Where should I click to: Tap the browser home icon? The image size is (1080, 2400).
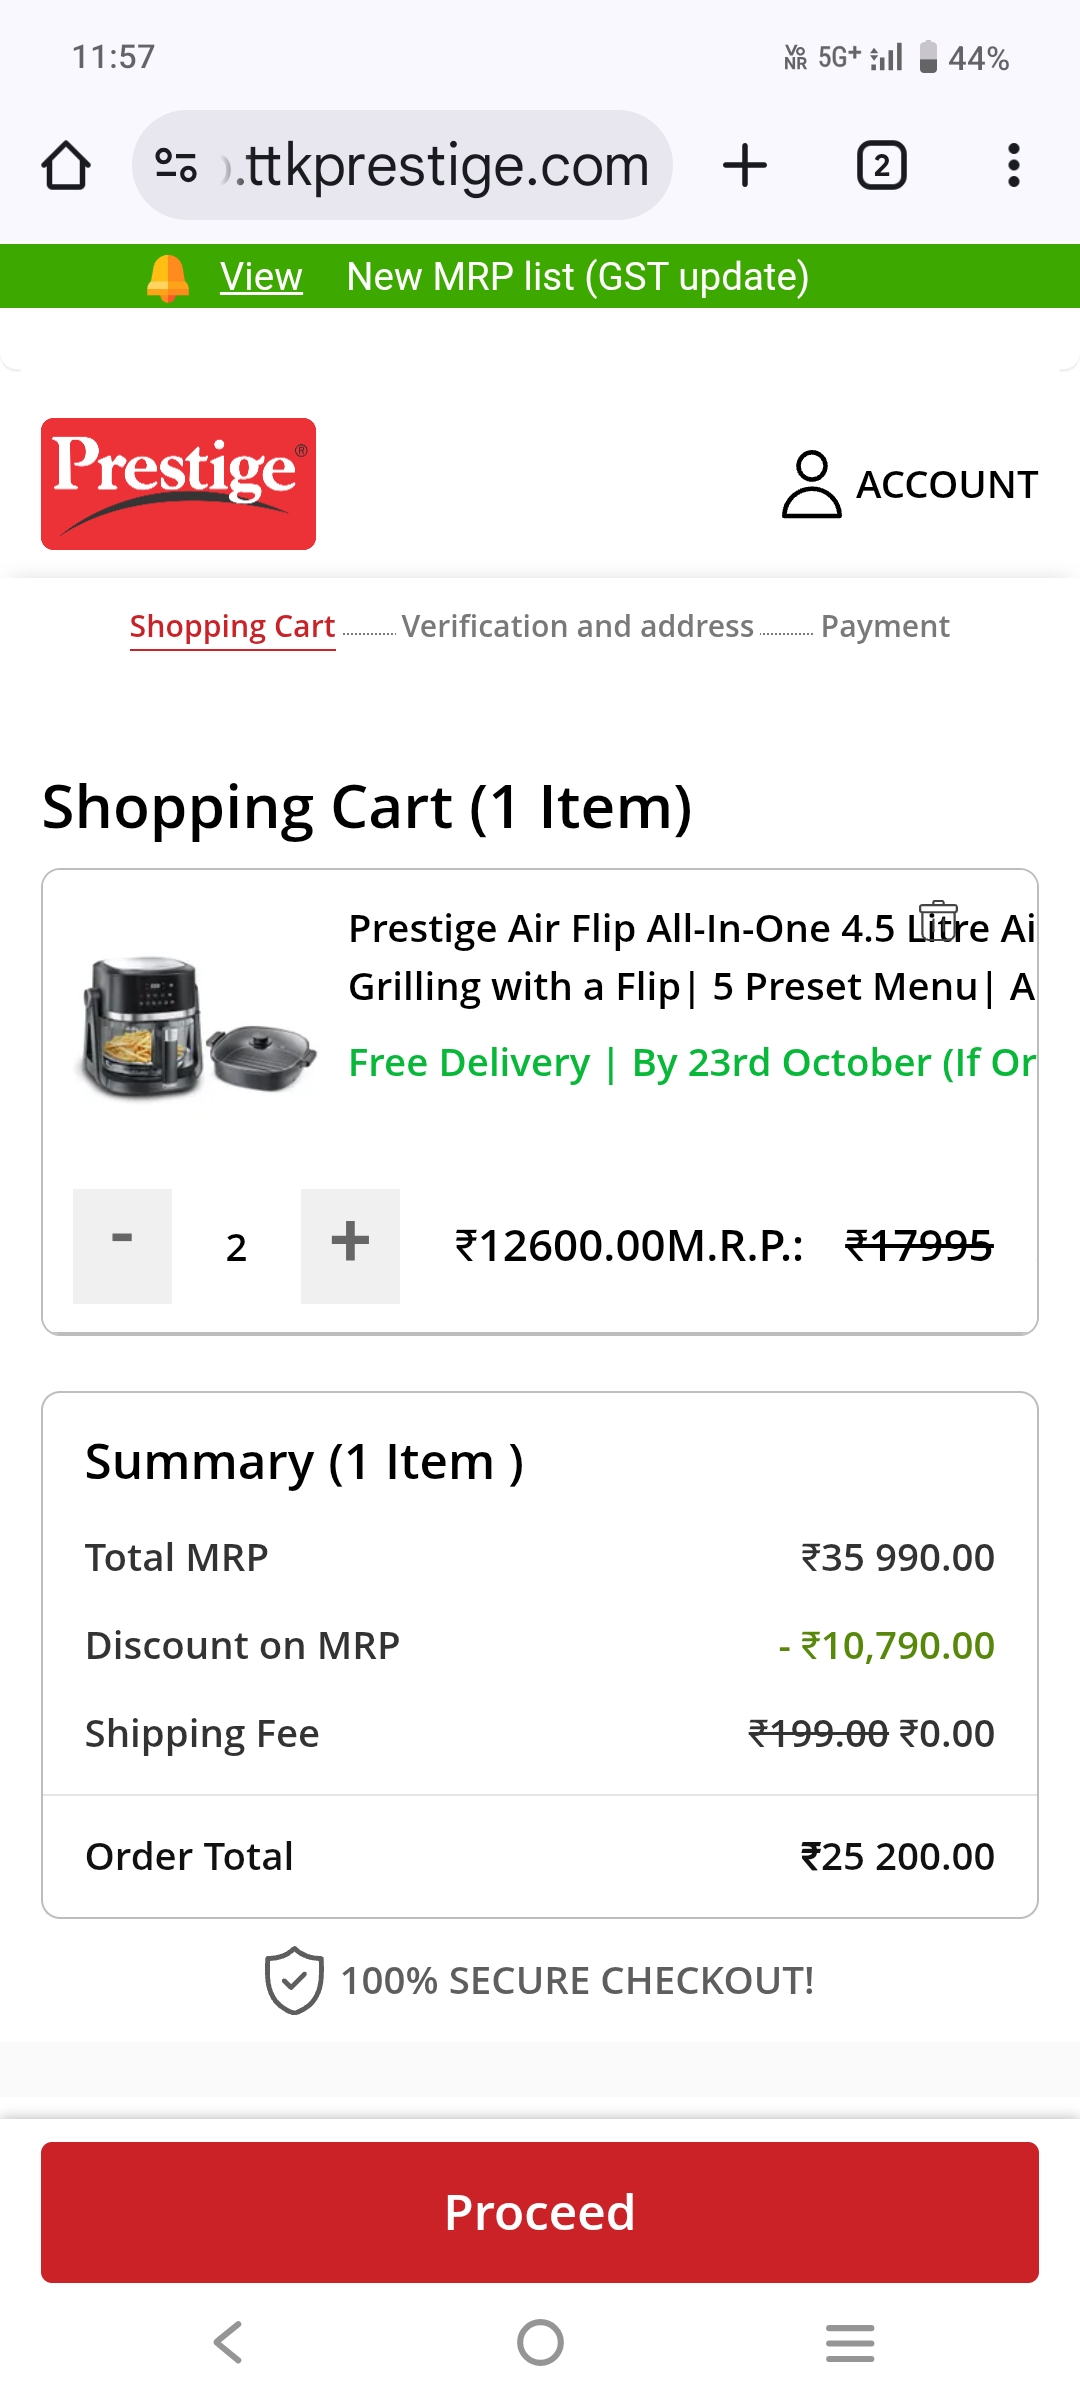click(66, 165)
